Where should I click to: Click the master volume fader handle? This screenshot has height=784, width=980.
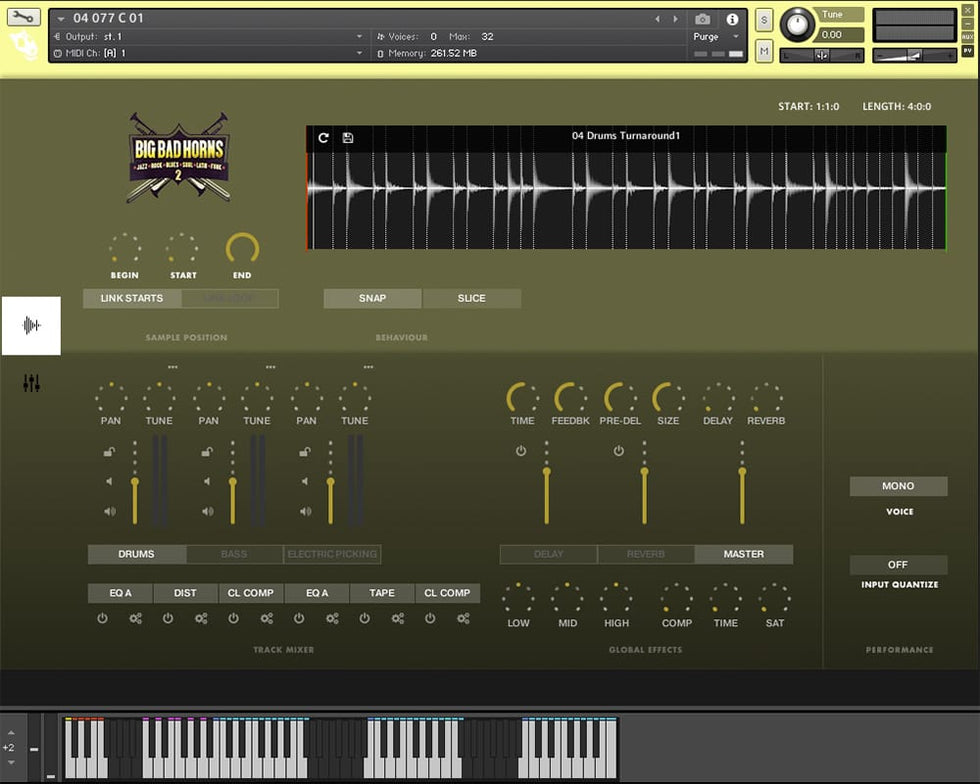[742, 470]
